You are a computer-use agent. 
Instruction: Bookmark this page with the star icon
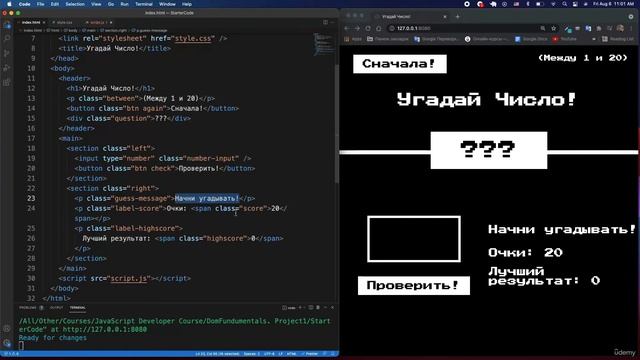[553, 29]
